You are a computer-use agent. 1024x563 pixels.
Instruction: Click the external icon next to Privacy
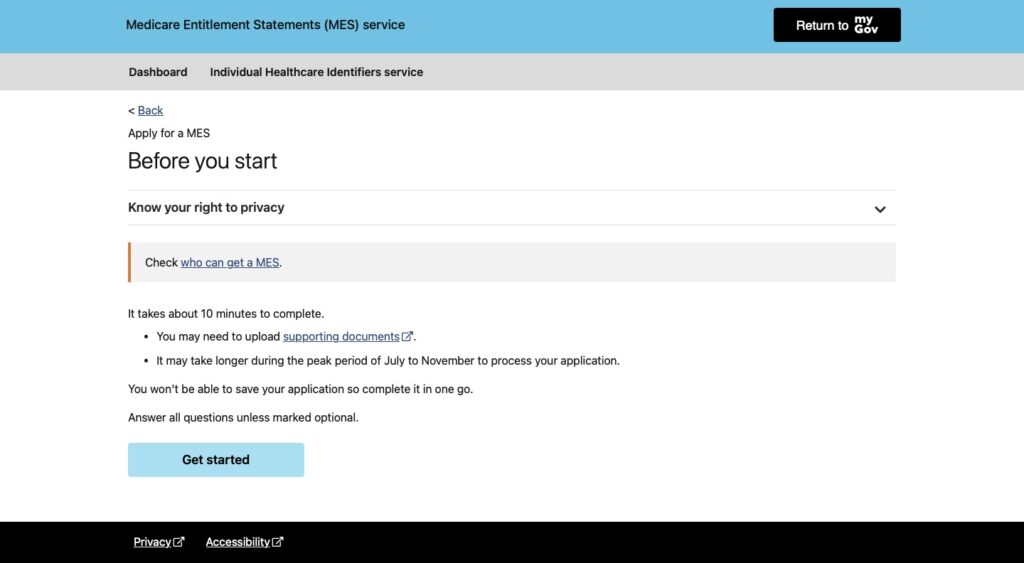click(179, 542)
